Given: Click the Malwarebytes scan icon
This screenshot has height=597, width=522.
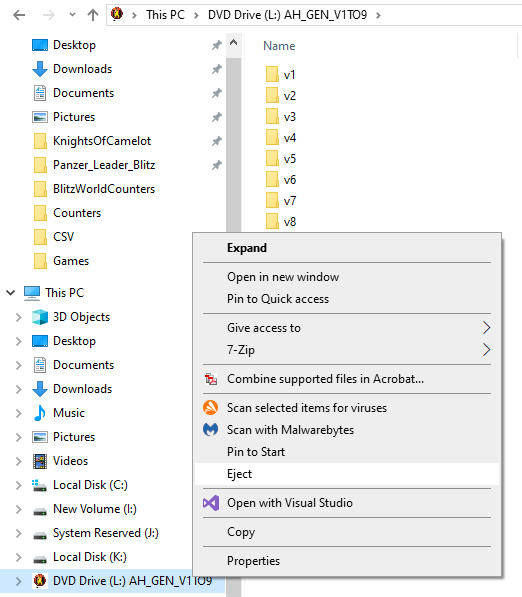Looking at the screenshot, I should (211, 429).
